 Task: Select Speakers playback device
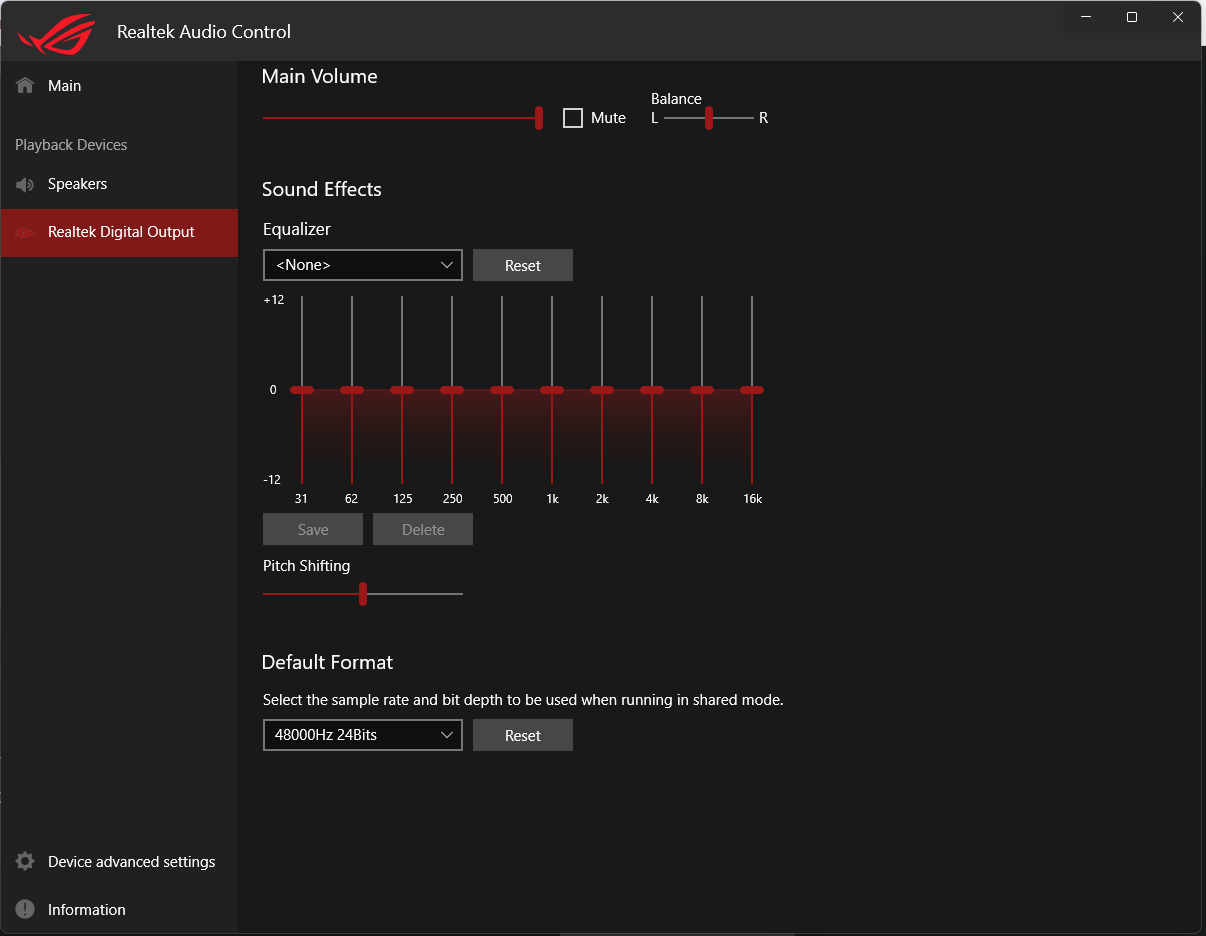[119, 184]
